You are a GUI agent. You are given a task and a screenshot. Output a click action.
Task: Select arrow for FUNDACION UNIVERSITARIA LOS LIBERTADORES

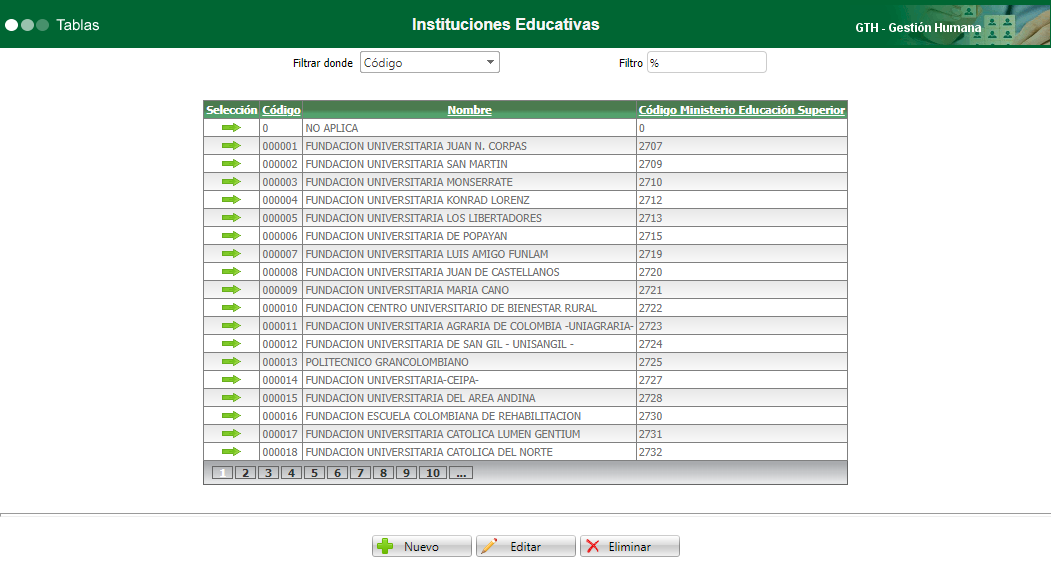point(231,218)
